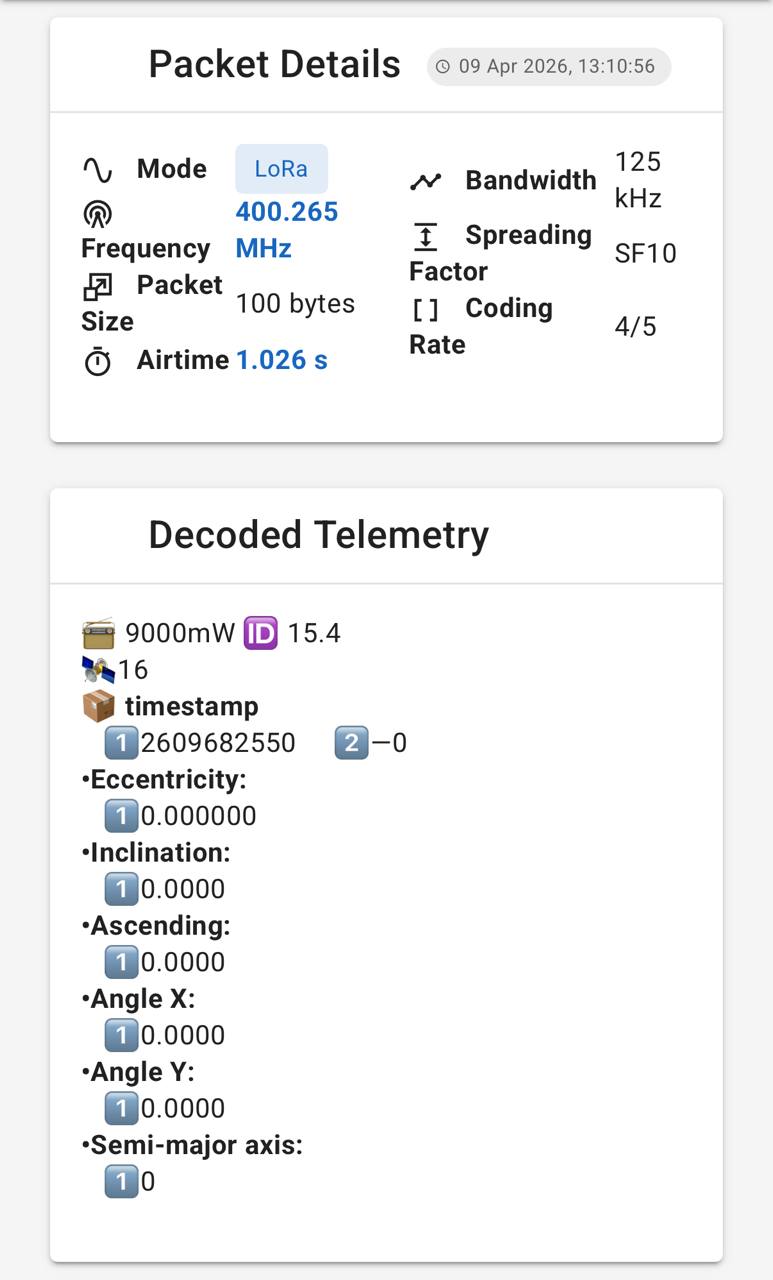Click the 1.026 s airtime value
Viewport: 773px width, 1280px height.
[282, 360]
